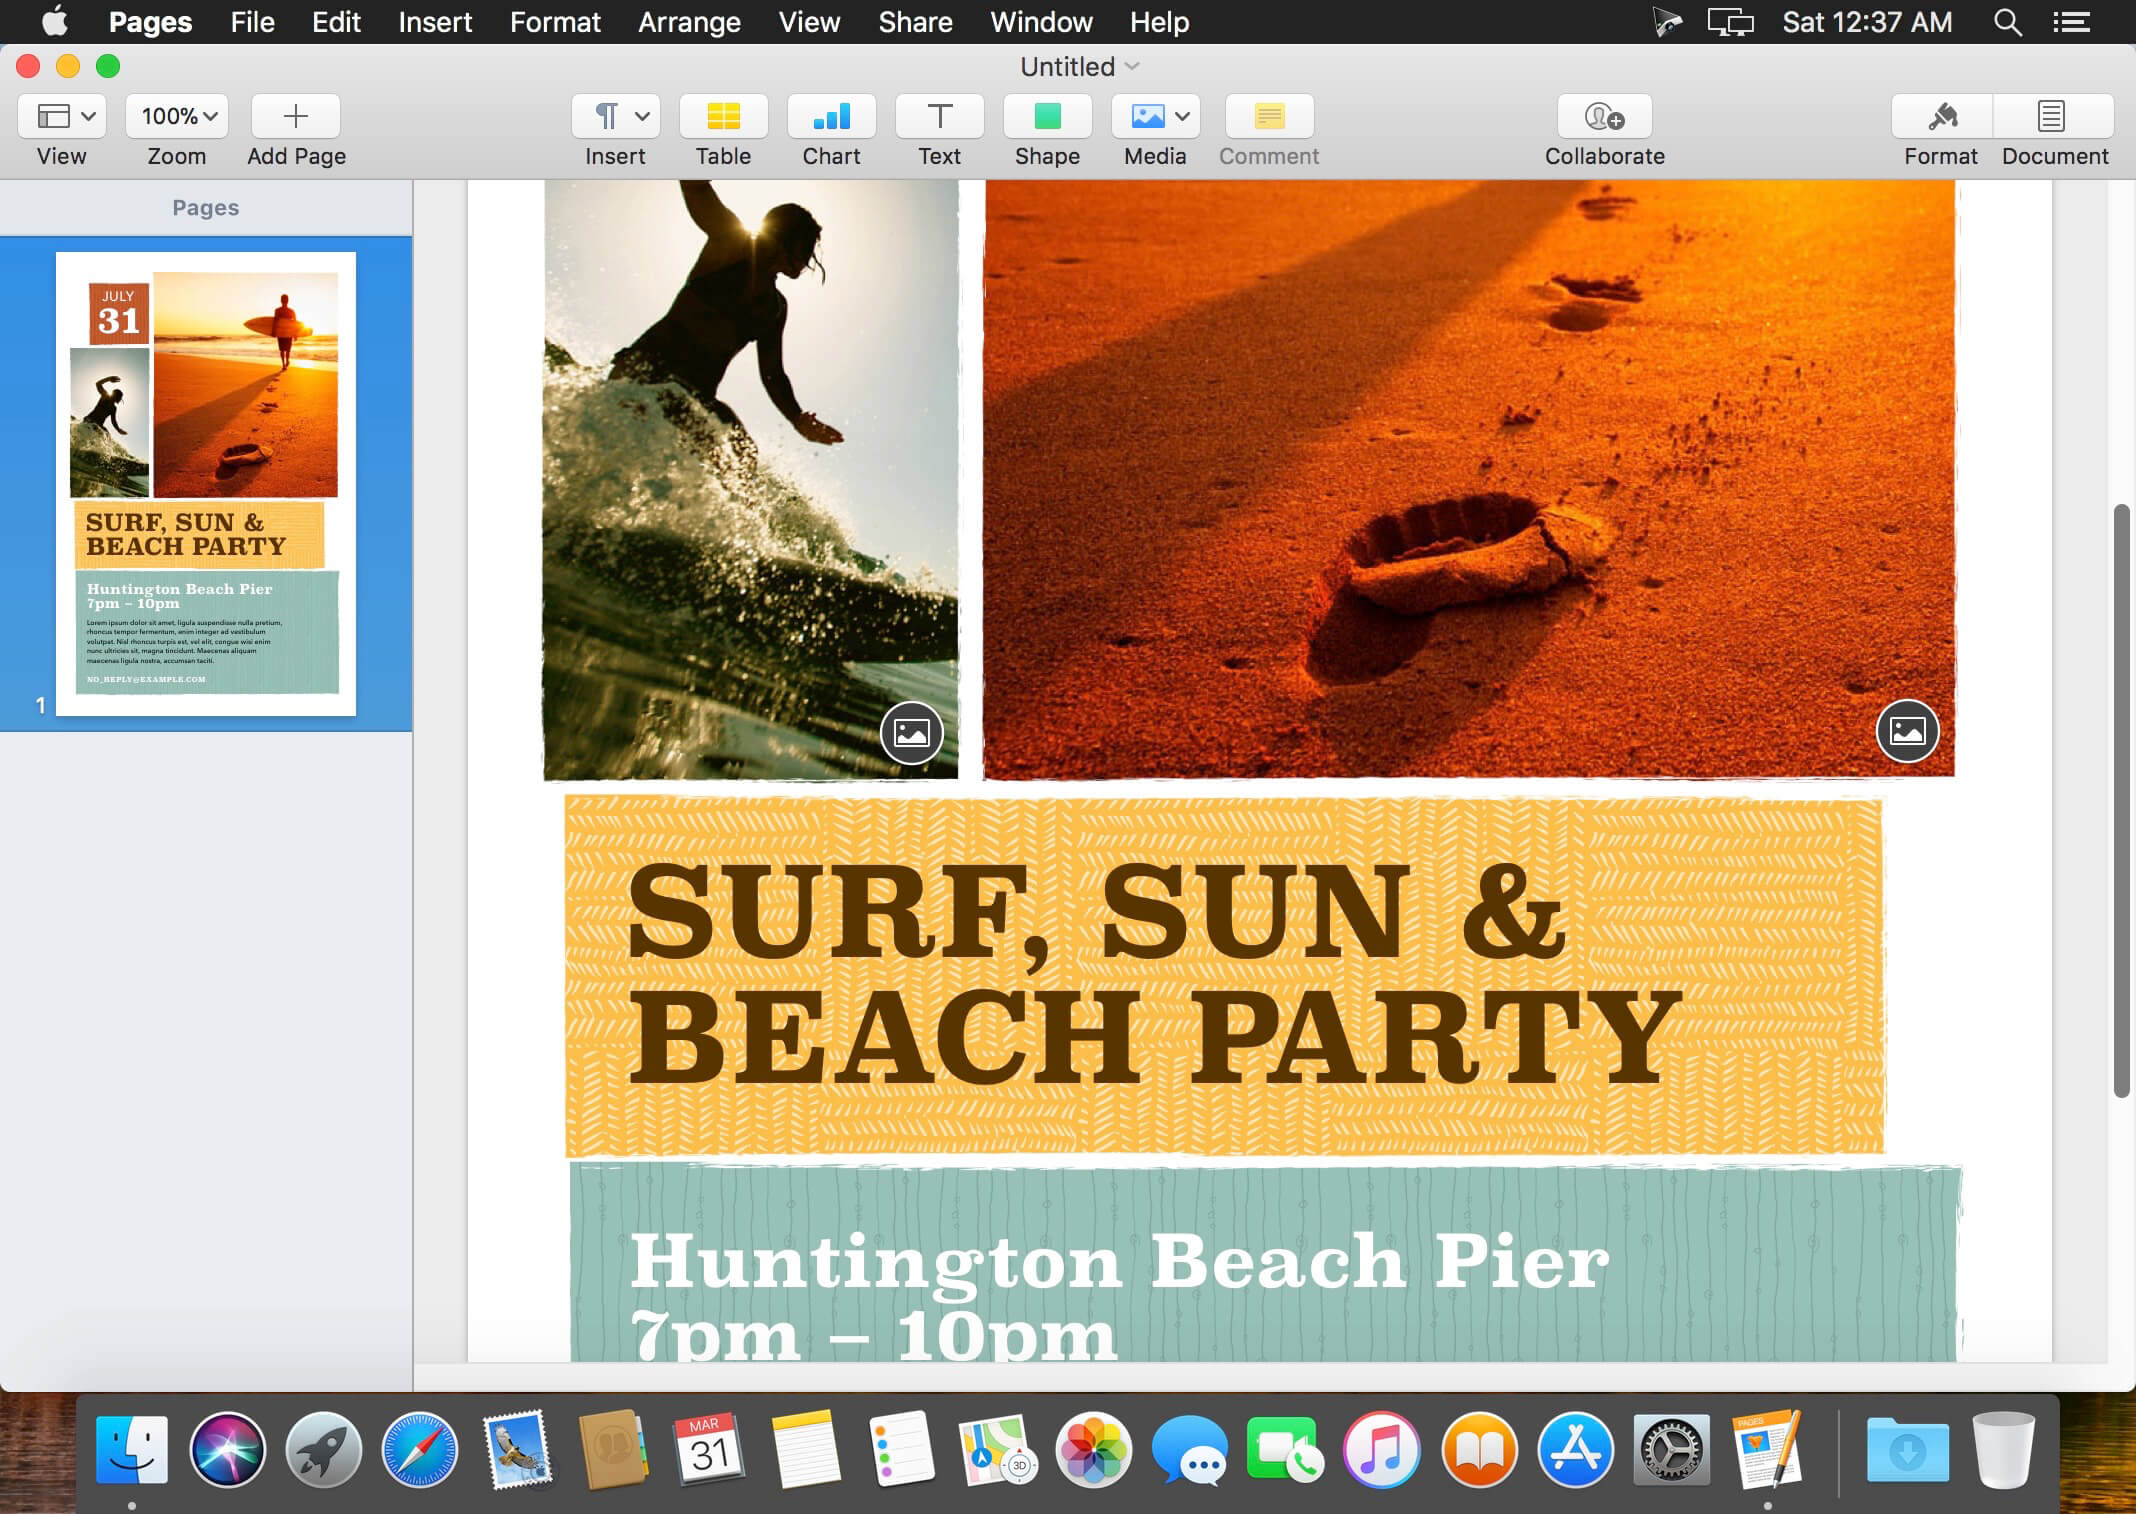Open Launchpad from the dock
Screen dimensions: 2136x1514
[x=324, y=1449]
